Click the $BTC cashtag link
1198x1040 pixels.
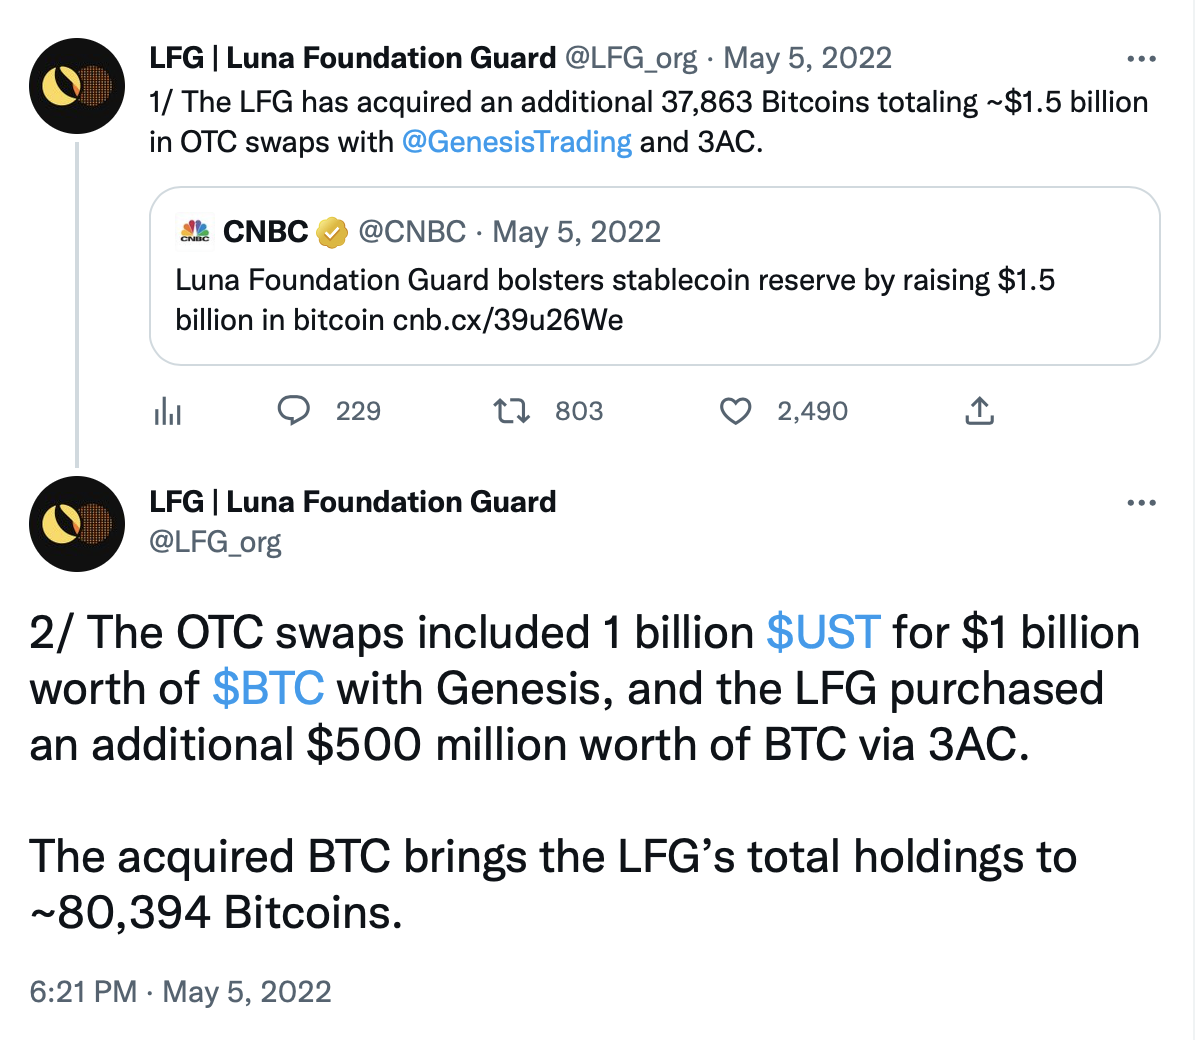click(268, 688)
